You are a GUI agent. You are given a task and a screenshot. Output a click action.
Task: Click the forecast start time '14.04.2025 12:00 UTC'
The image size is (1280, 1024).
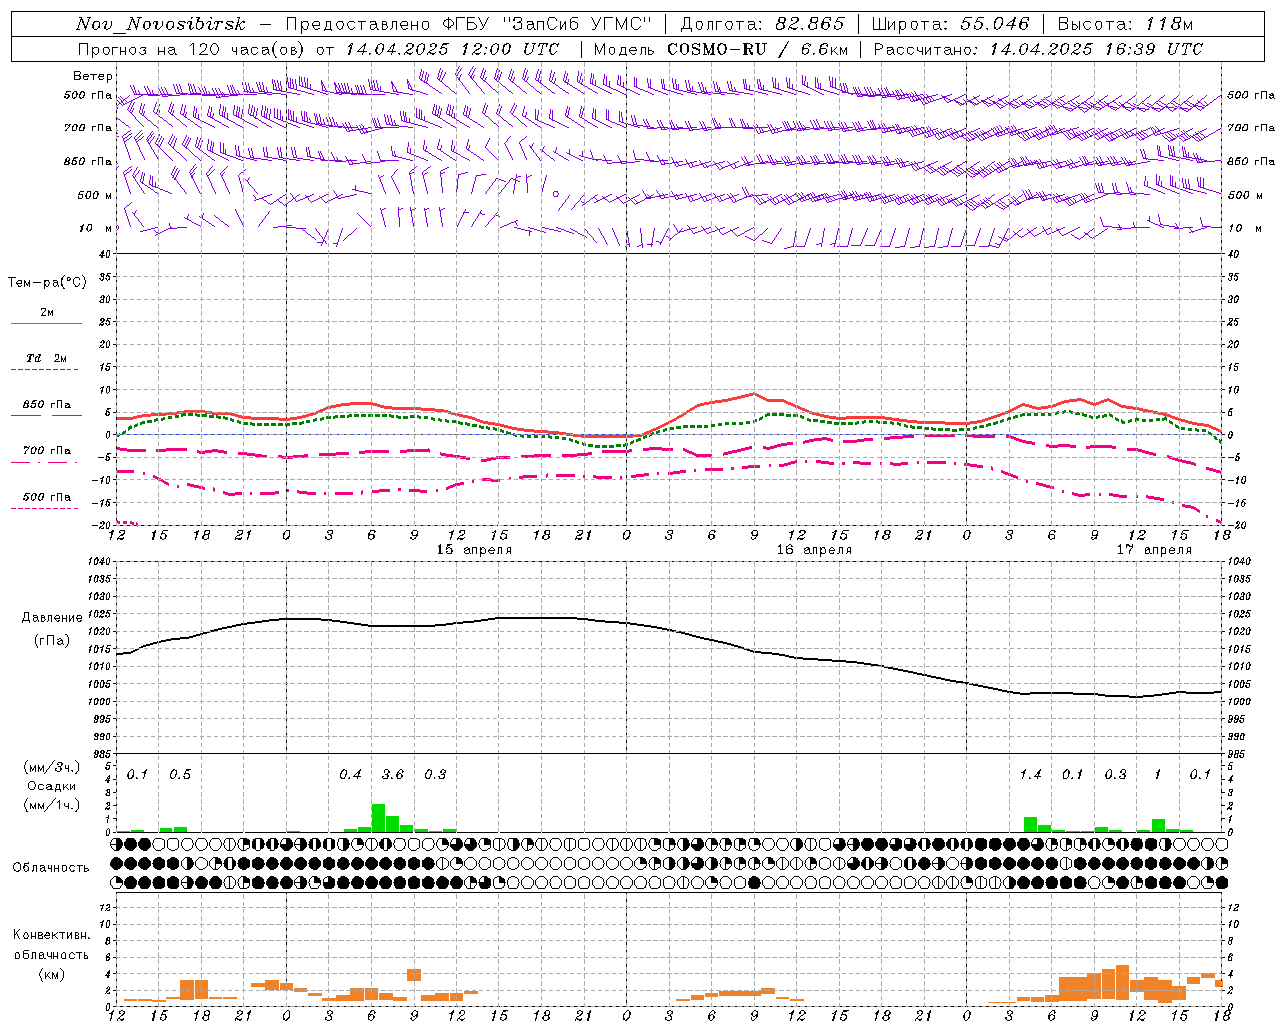[453, 49]
